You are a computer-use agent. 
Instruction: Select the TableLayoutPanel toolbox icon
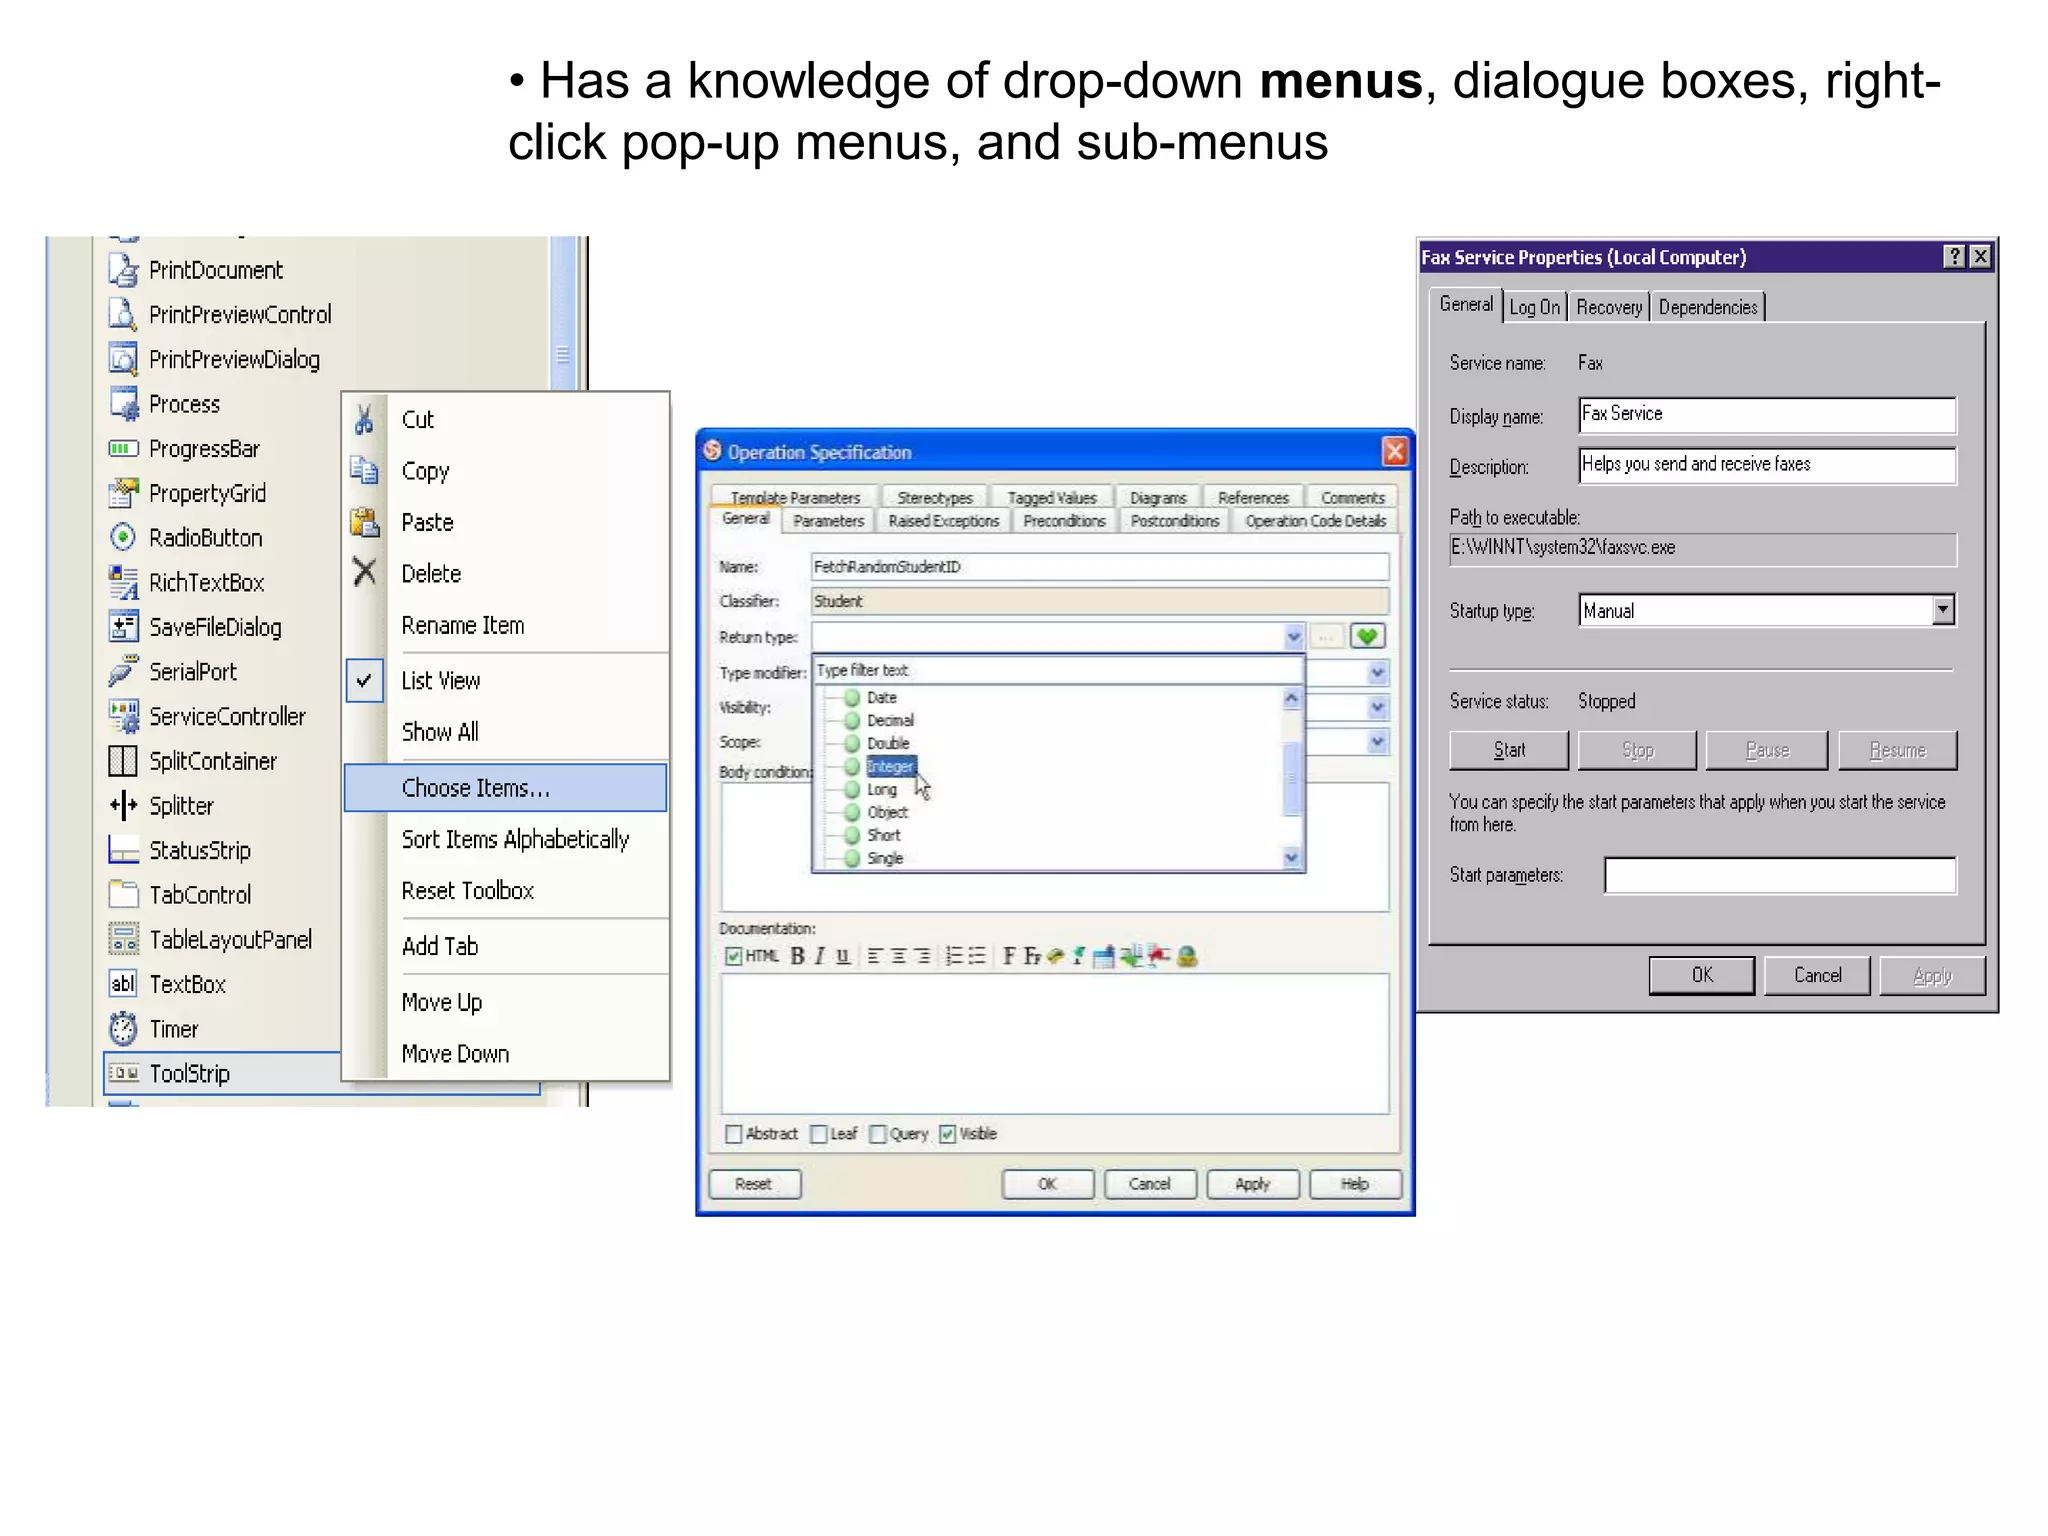click(123, 938)
